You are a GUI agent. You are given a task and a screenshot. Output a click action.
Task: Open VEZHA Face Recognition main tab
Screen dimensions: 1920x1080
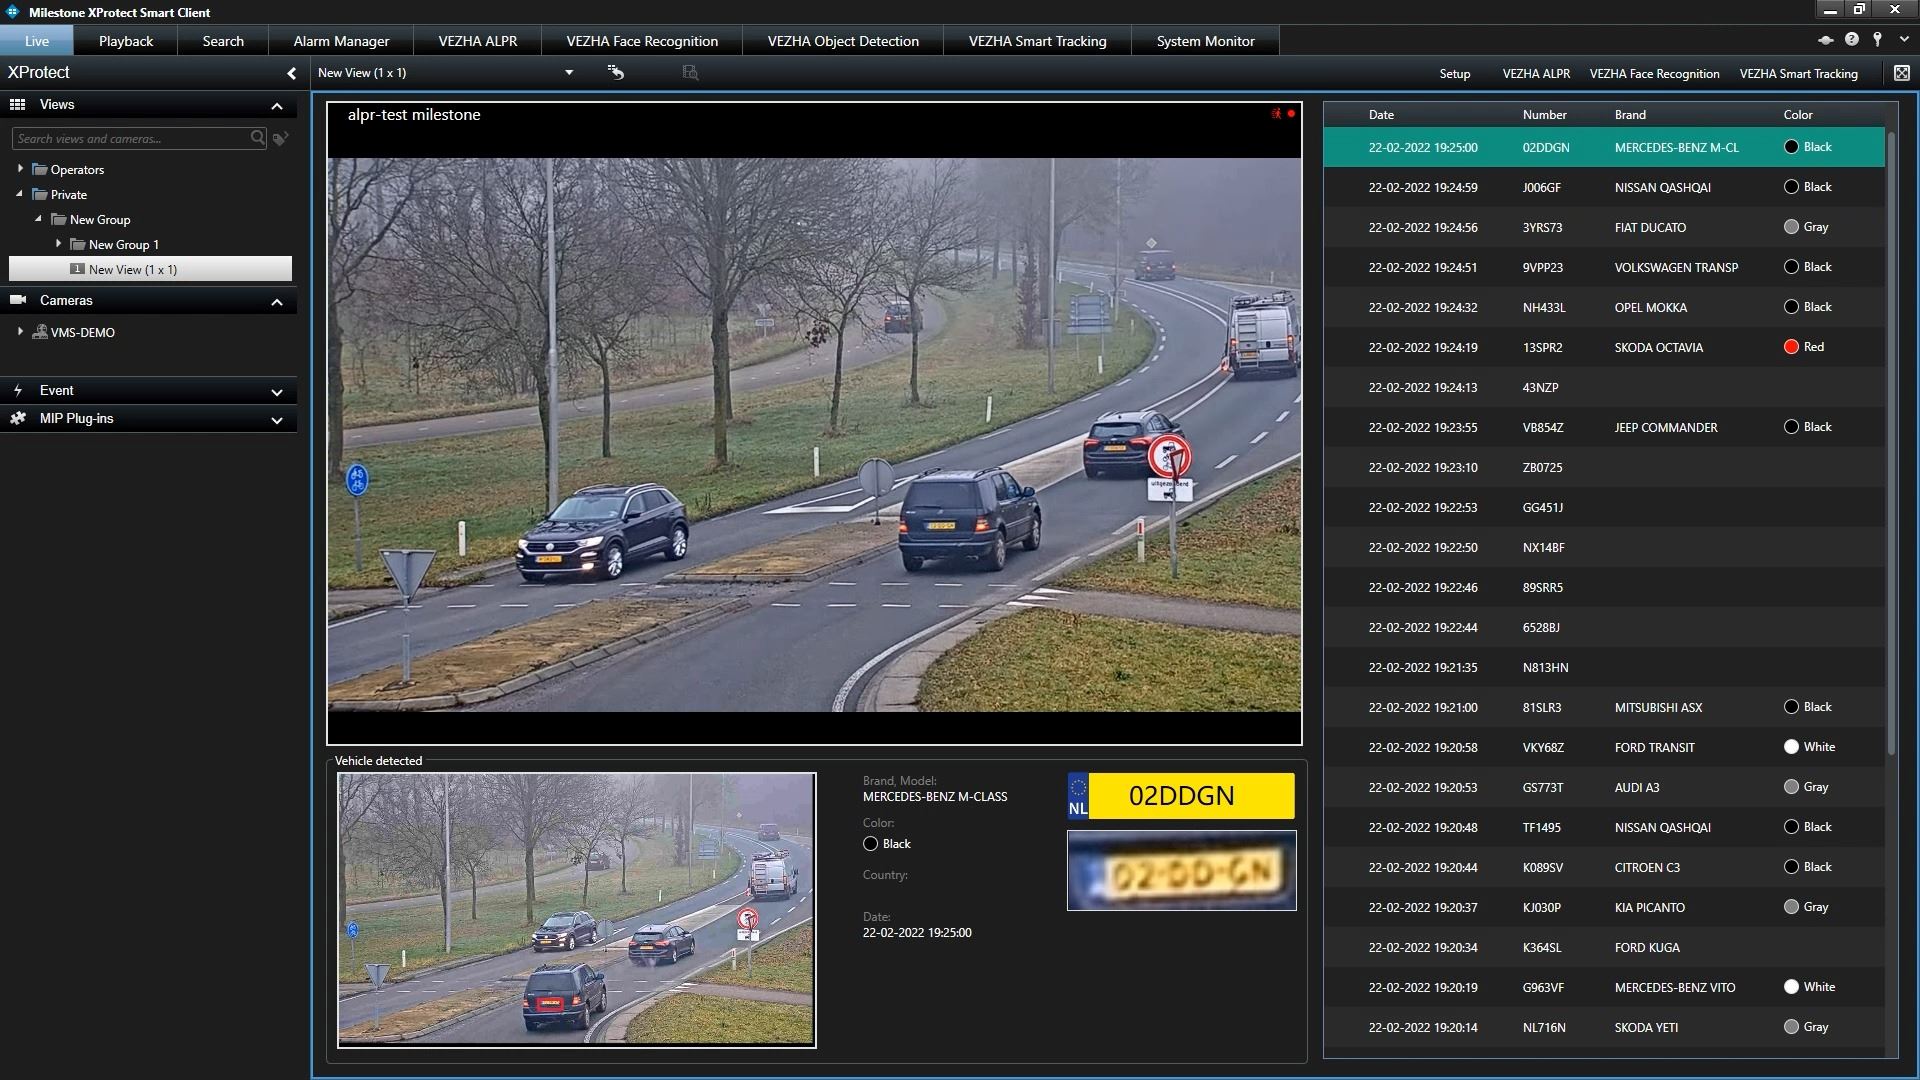(x=642, y=41)
